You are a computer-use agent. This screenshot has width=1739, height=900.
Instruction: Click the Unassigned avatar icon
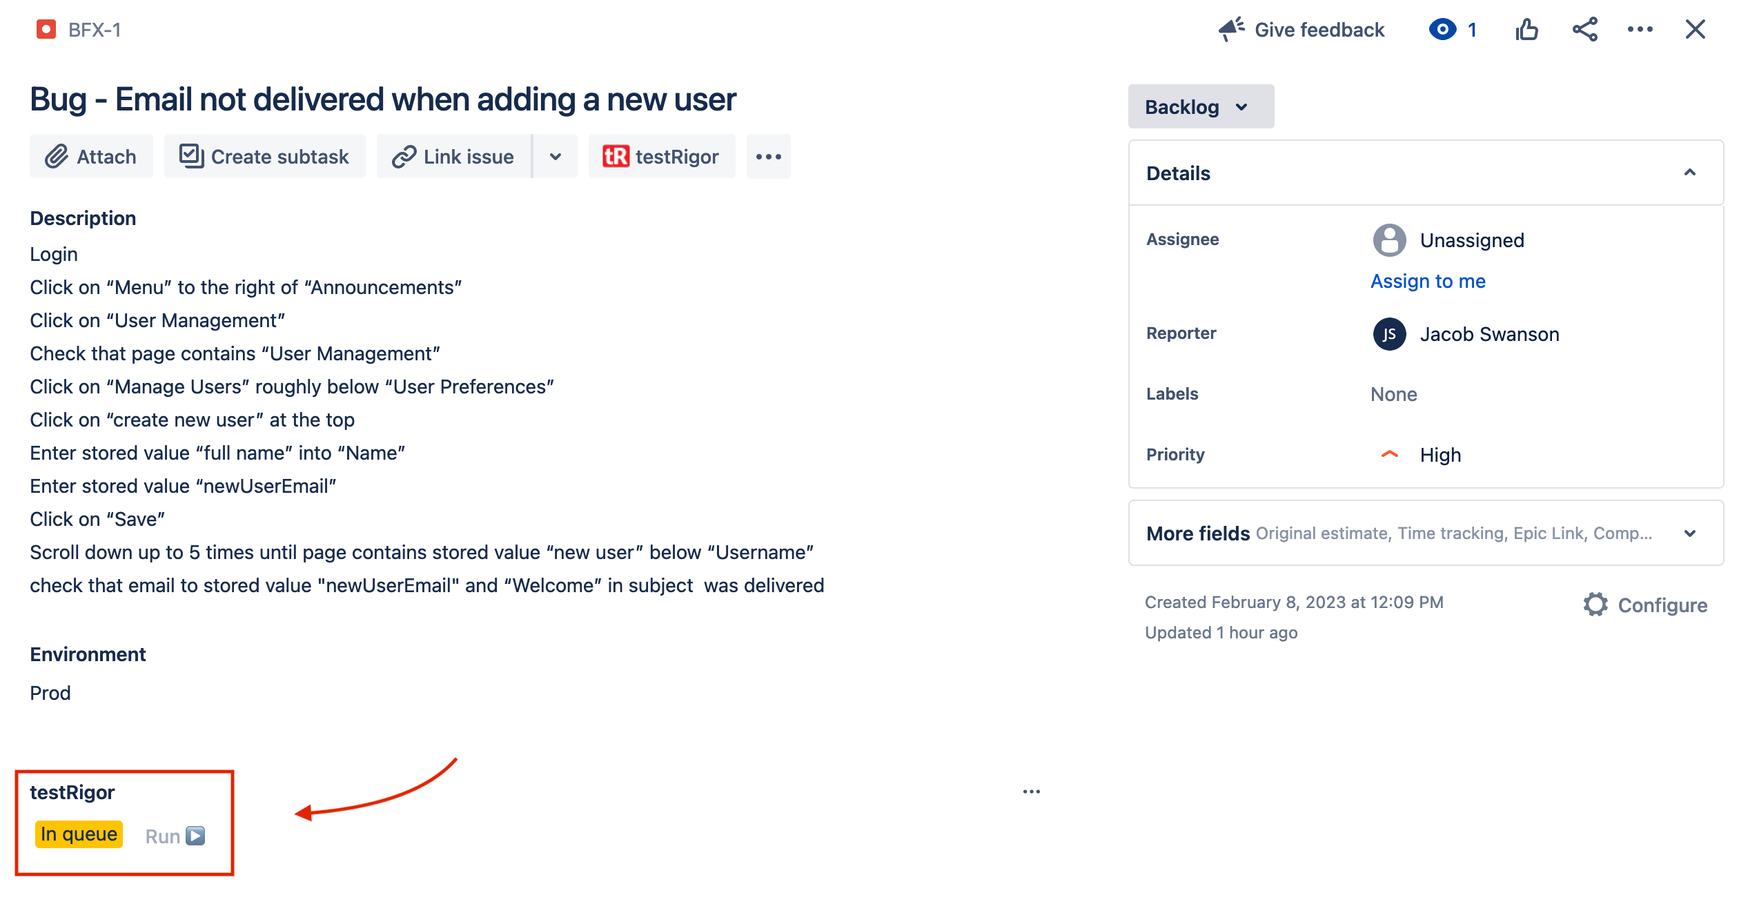[x=1389, y=240]
